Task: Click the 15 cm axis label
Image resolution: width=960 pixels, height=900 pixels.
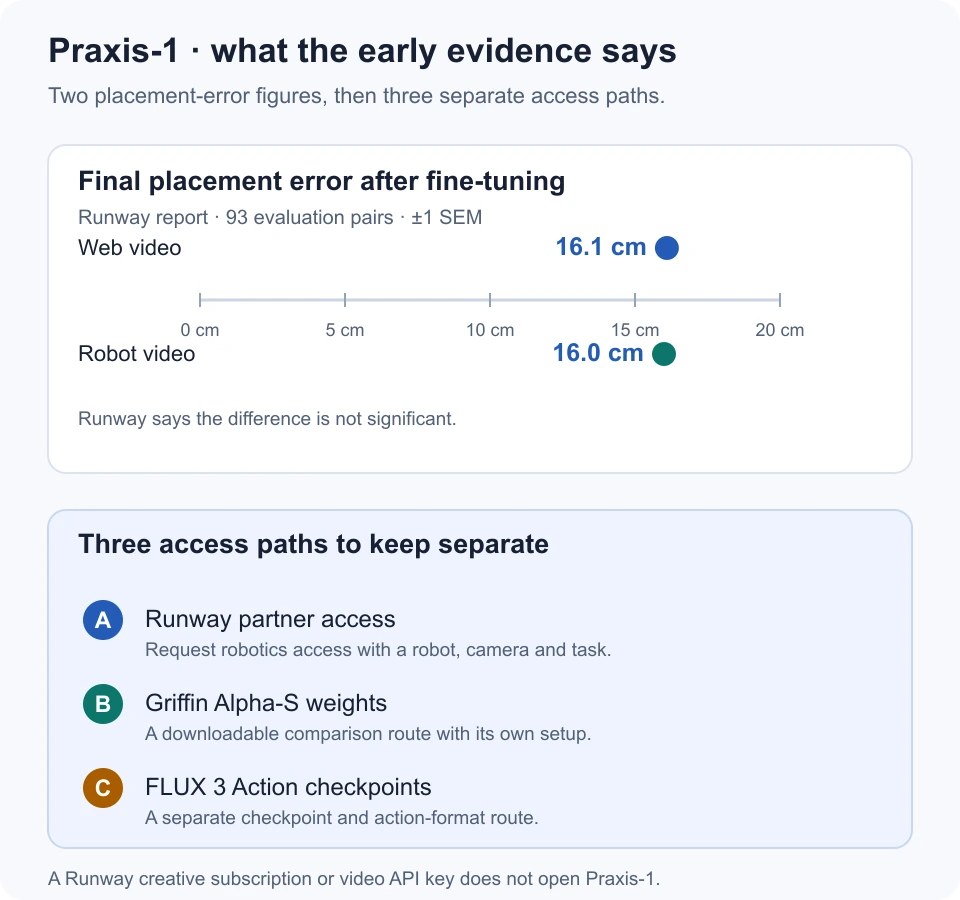Action: (x=635, y=330)
